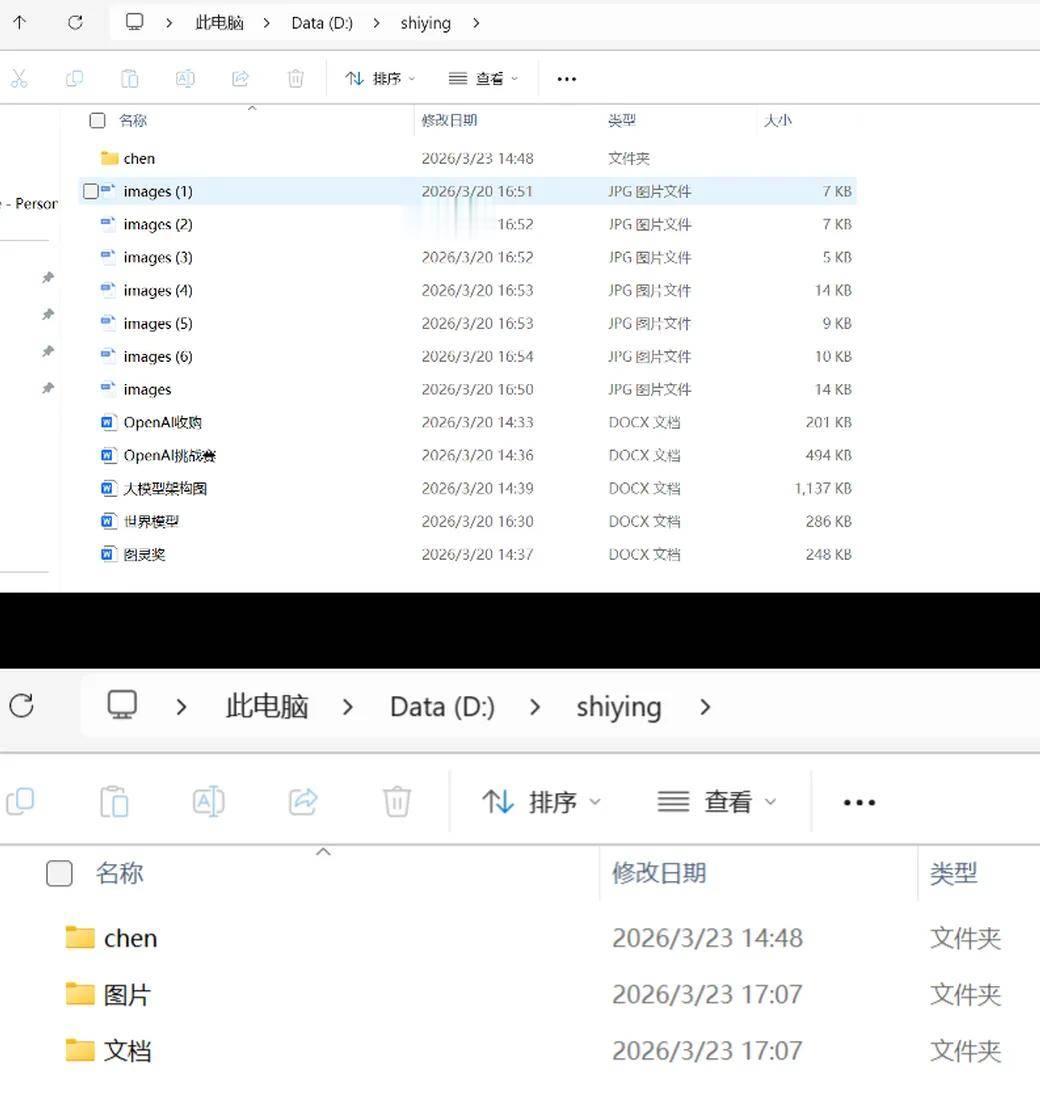
Task: Click the Up arrow in upper window
Action: [x=20, y=22]
